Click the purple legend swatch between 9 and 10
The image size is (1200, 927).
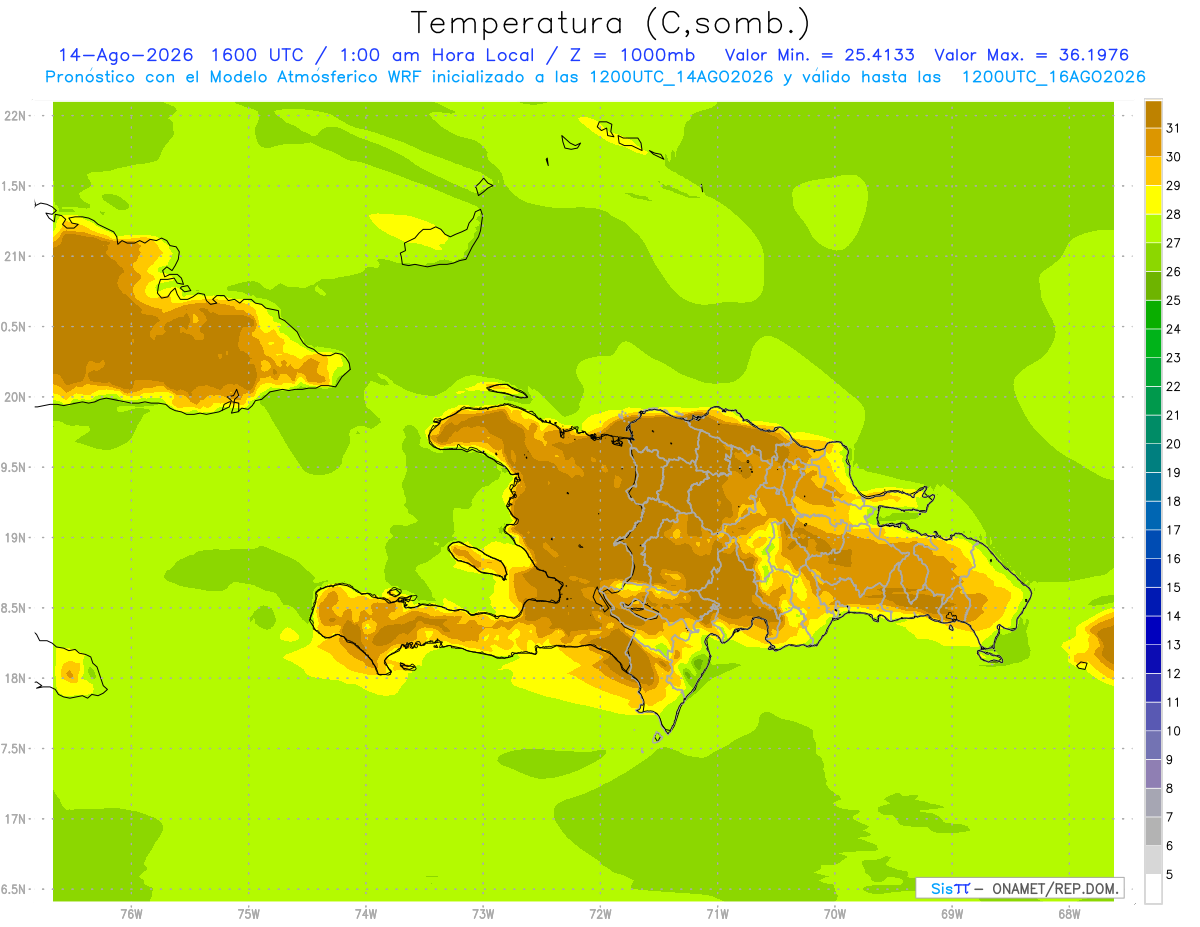pyautogui.click(x=1153, y=745)
